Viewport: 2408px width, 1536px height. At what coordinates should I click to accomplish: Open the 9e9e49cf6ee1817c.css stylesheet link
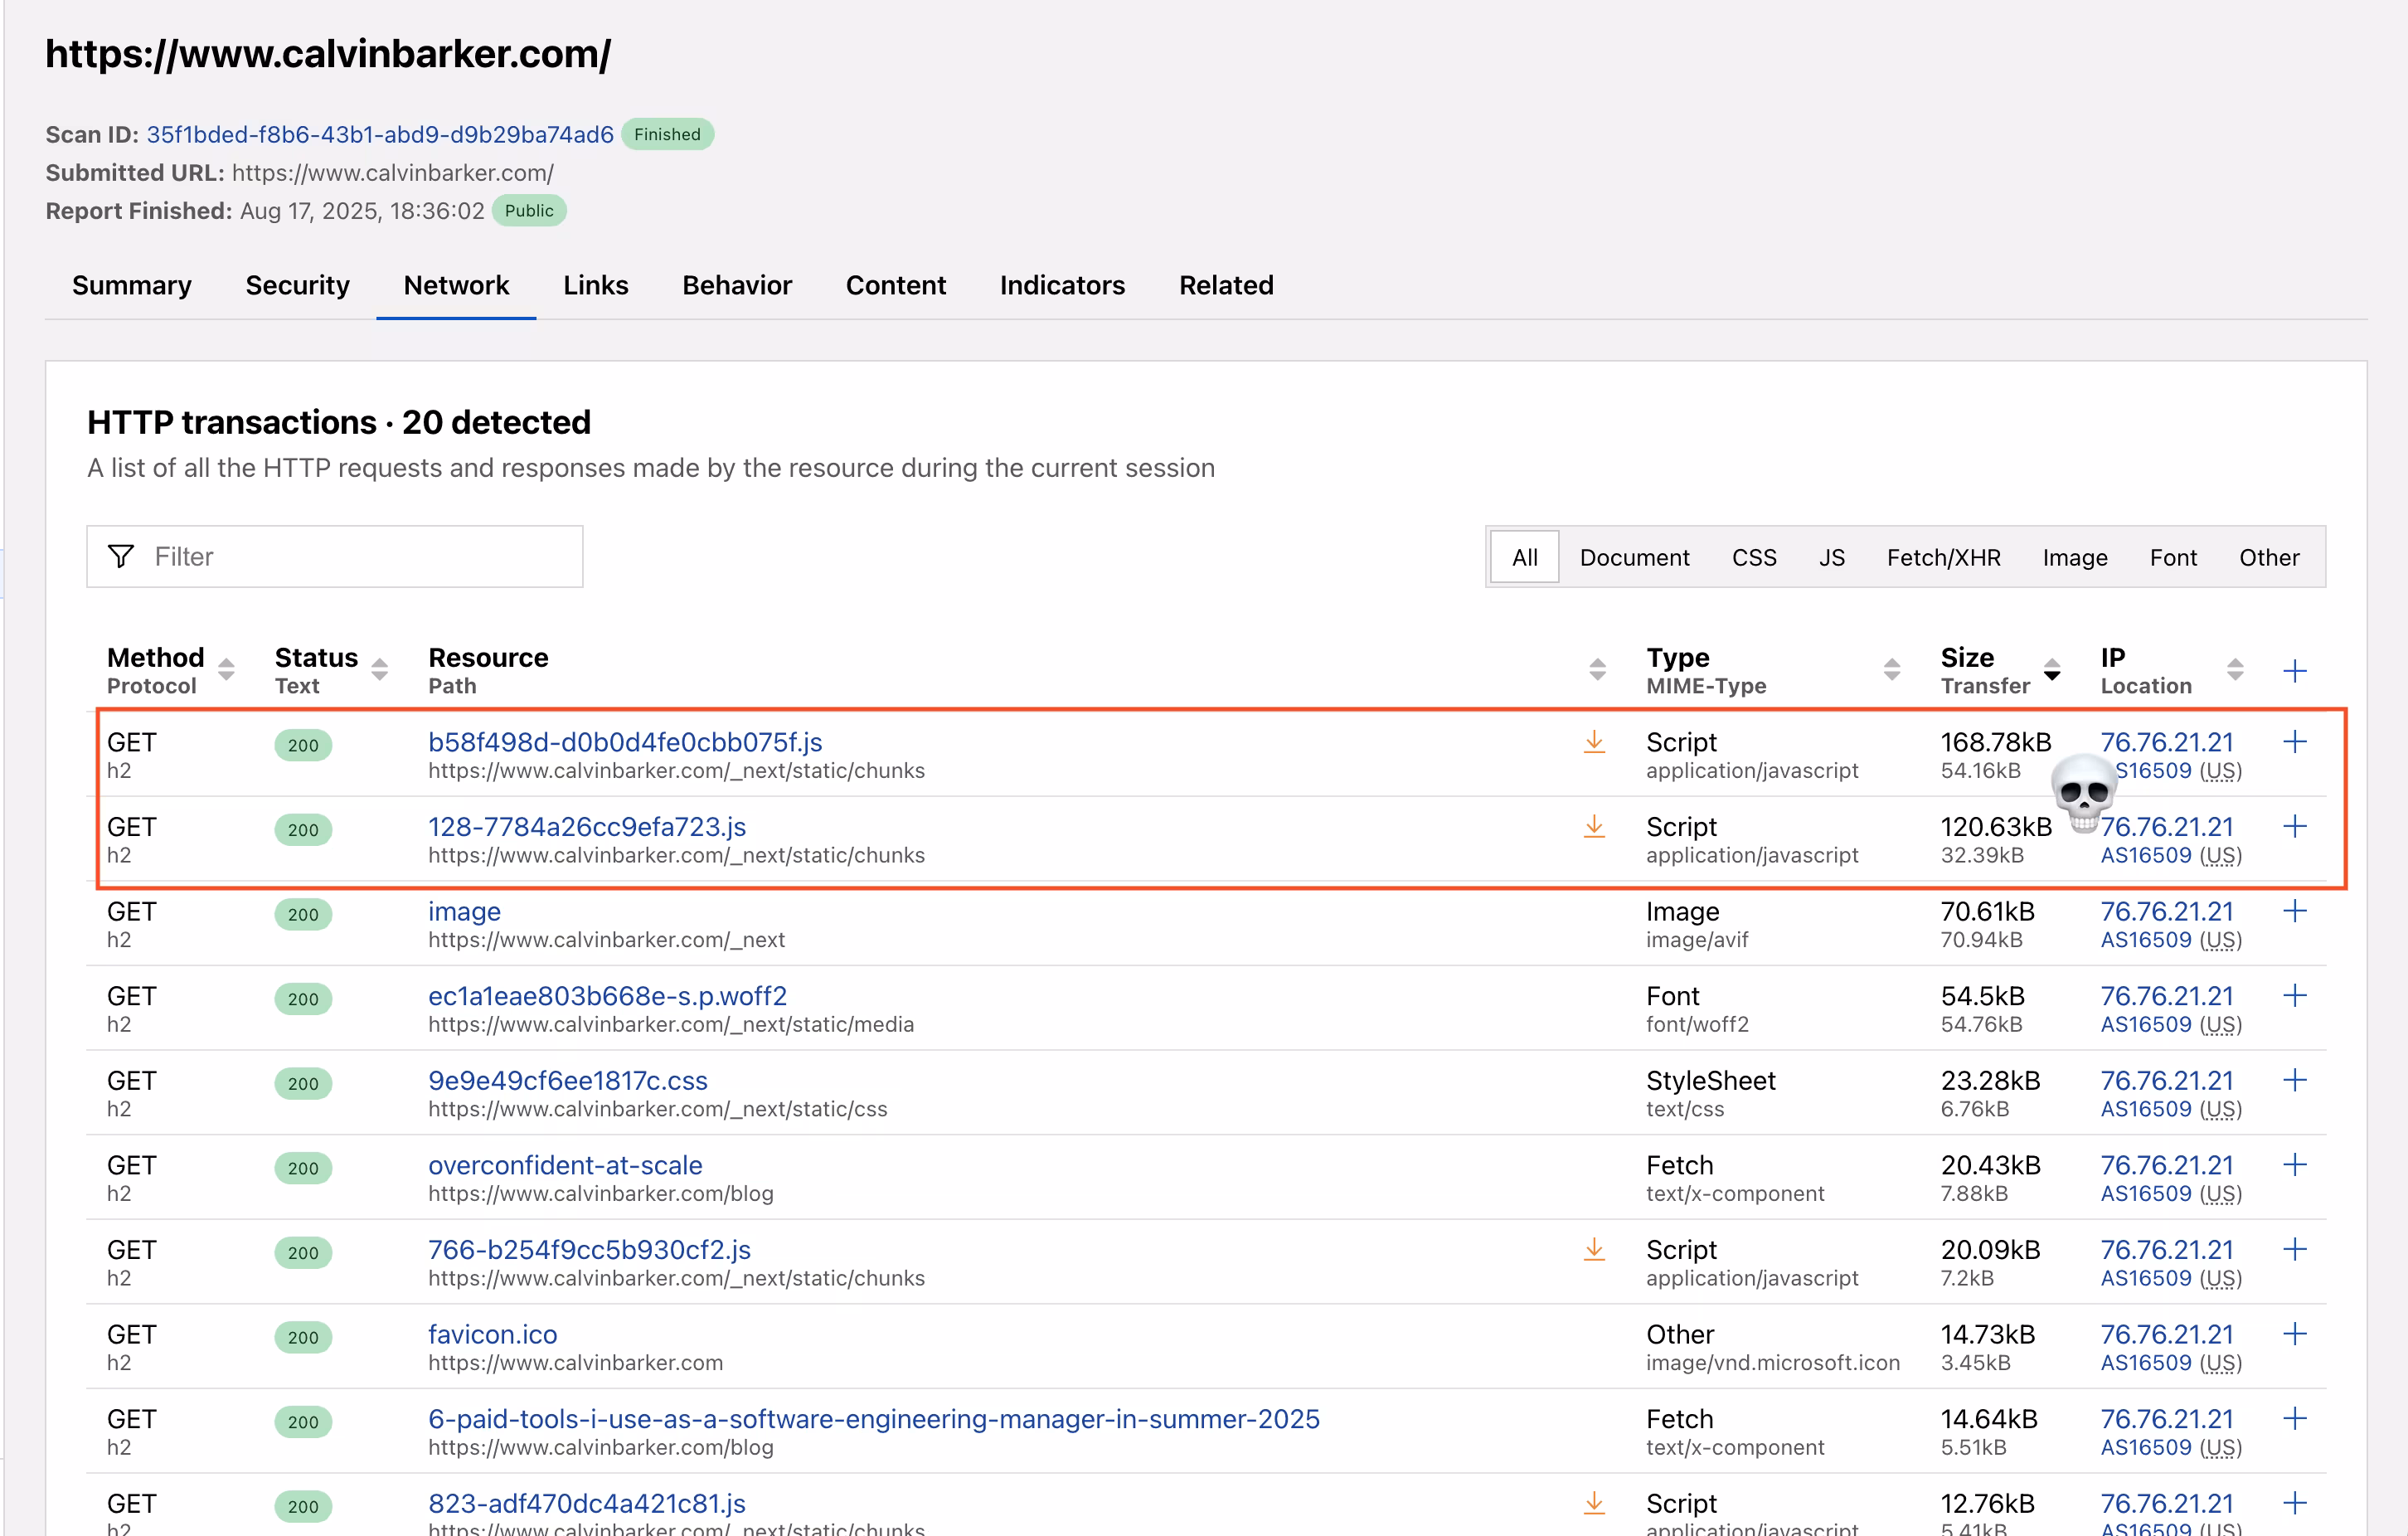point(567,1080)
